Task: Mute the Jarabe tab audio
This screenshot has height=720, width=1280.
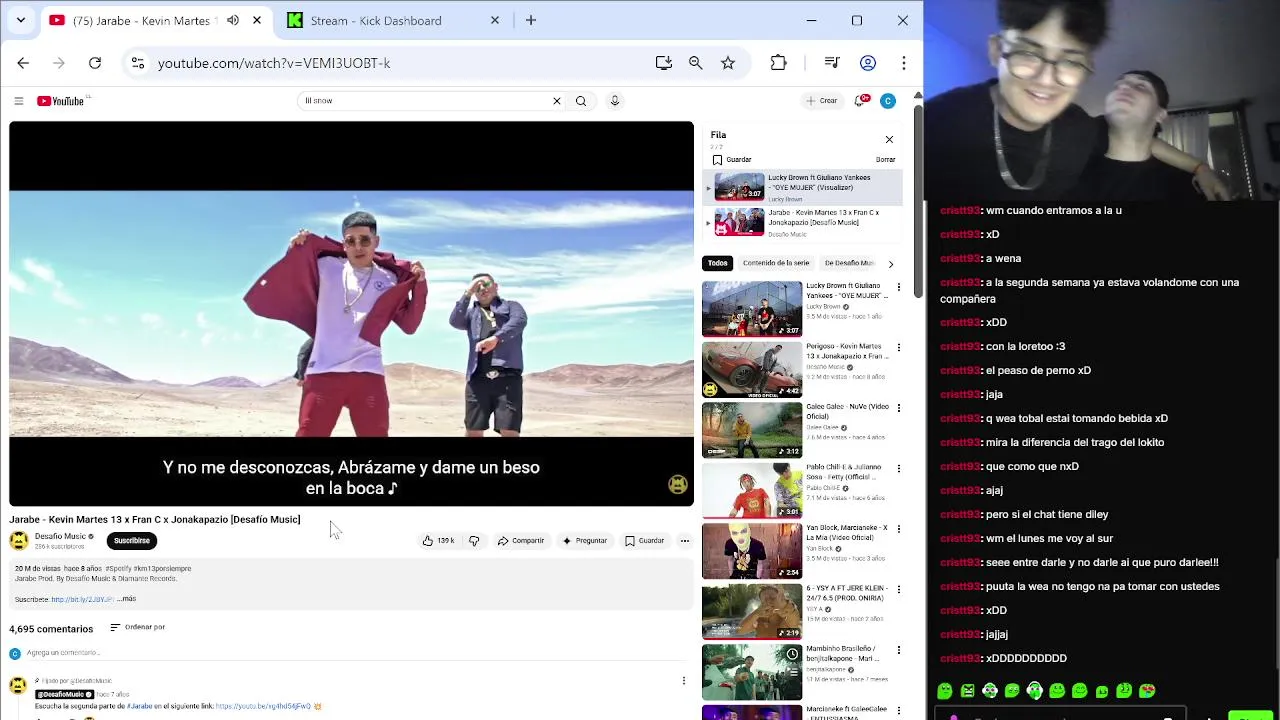Action: [x=233, y=20]
